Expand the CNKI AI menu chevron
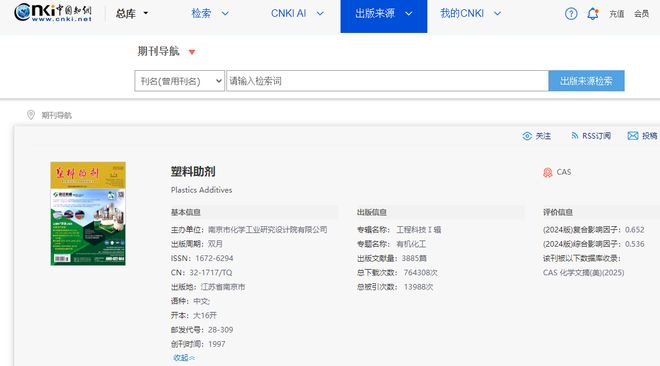Screen dimensions: 660x366 tap(320, 13)
